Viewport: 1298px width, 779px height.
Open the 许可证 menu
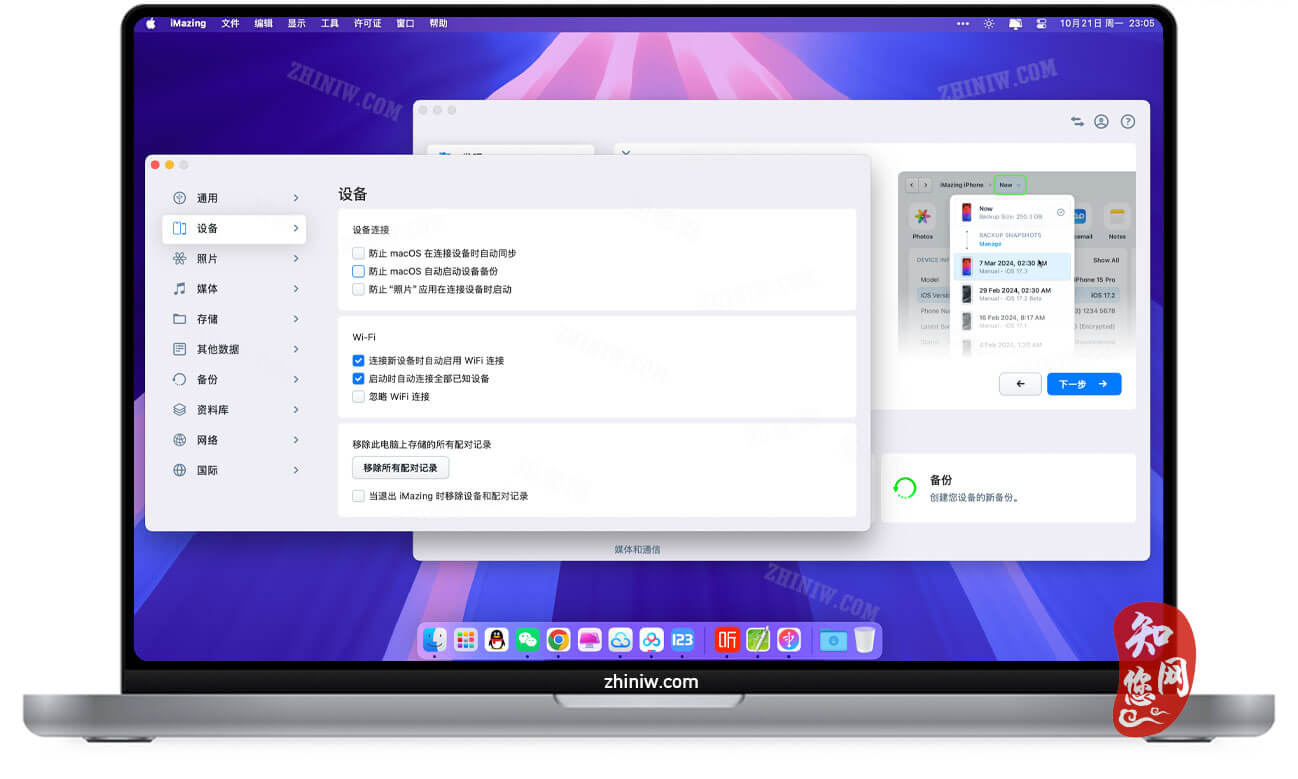point(367,23)
